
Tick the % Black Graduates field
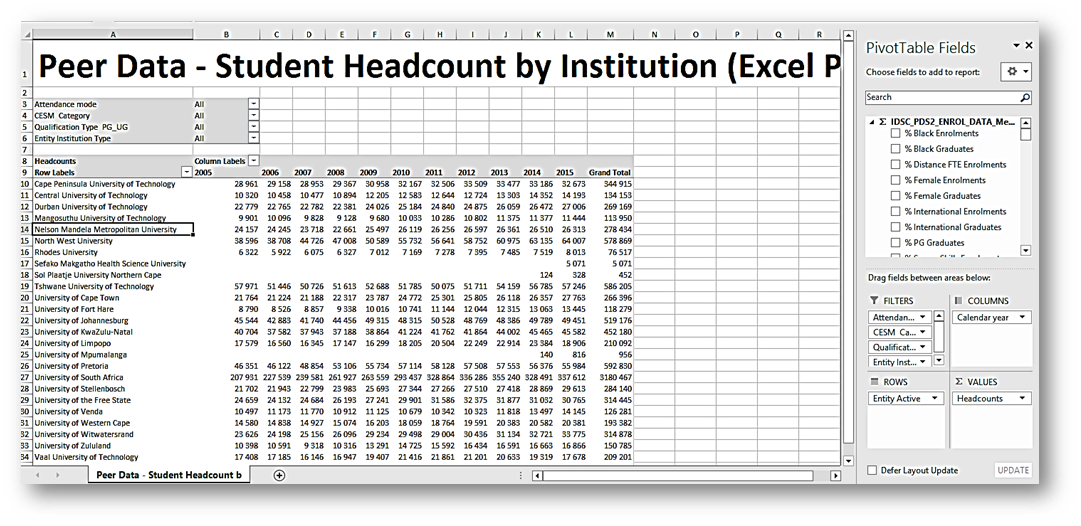896,149
